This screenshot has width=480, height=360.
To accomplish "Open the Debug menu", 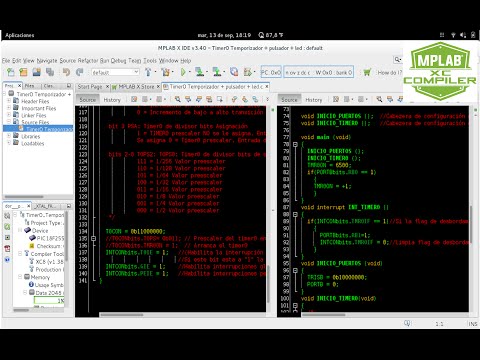I will tap(118, 60).
